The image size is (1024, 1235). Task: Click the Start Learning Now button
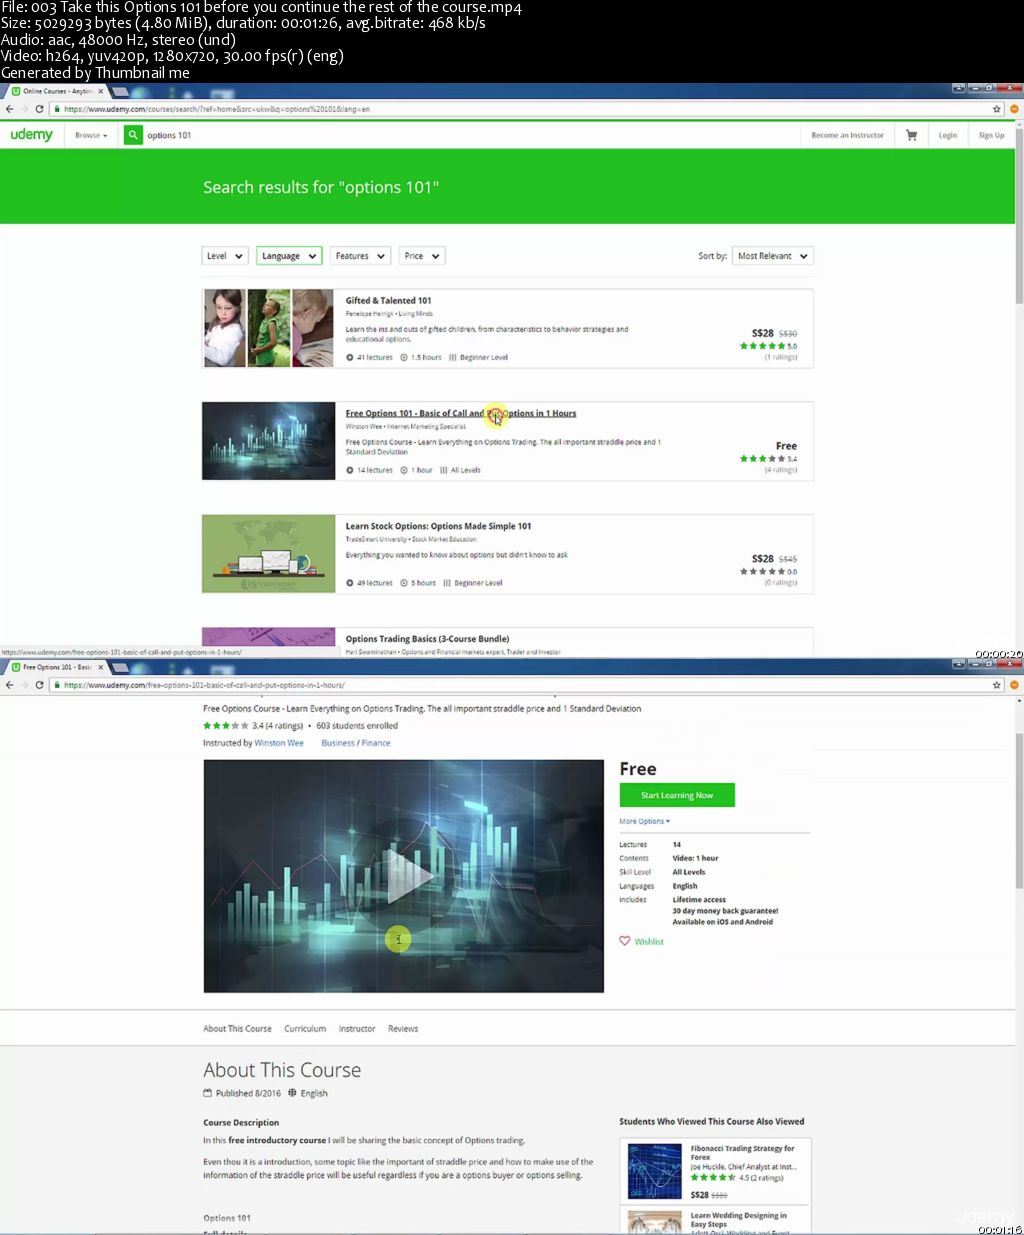[677, 795]
